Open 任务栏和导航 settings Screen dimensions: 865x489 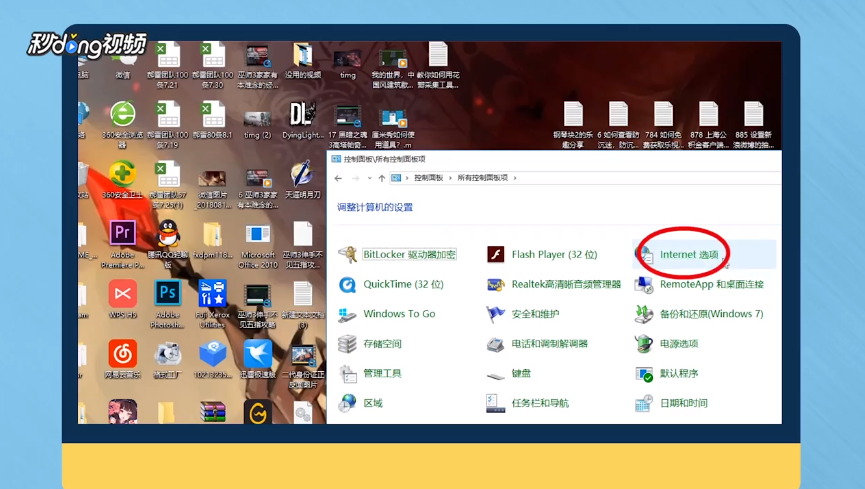[x=540, y=403]
